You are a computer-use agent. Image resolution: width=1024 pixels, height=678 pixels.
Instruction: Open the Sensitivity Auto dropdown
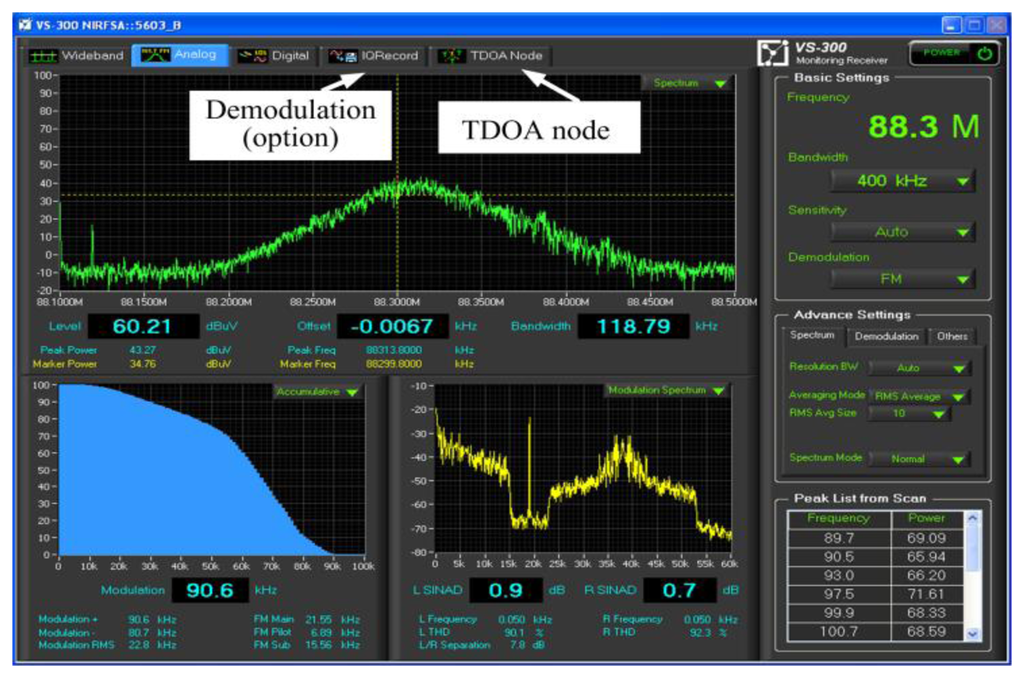click(902, 232)
